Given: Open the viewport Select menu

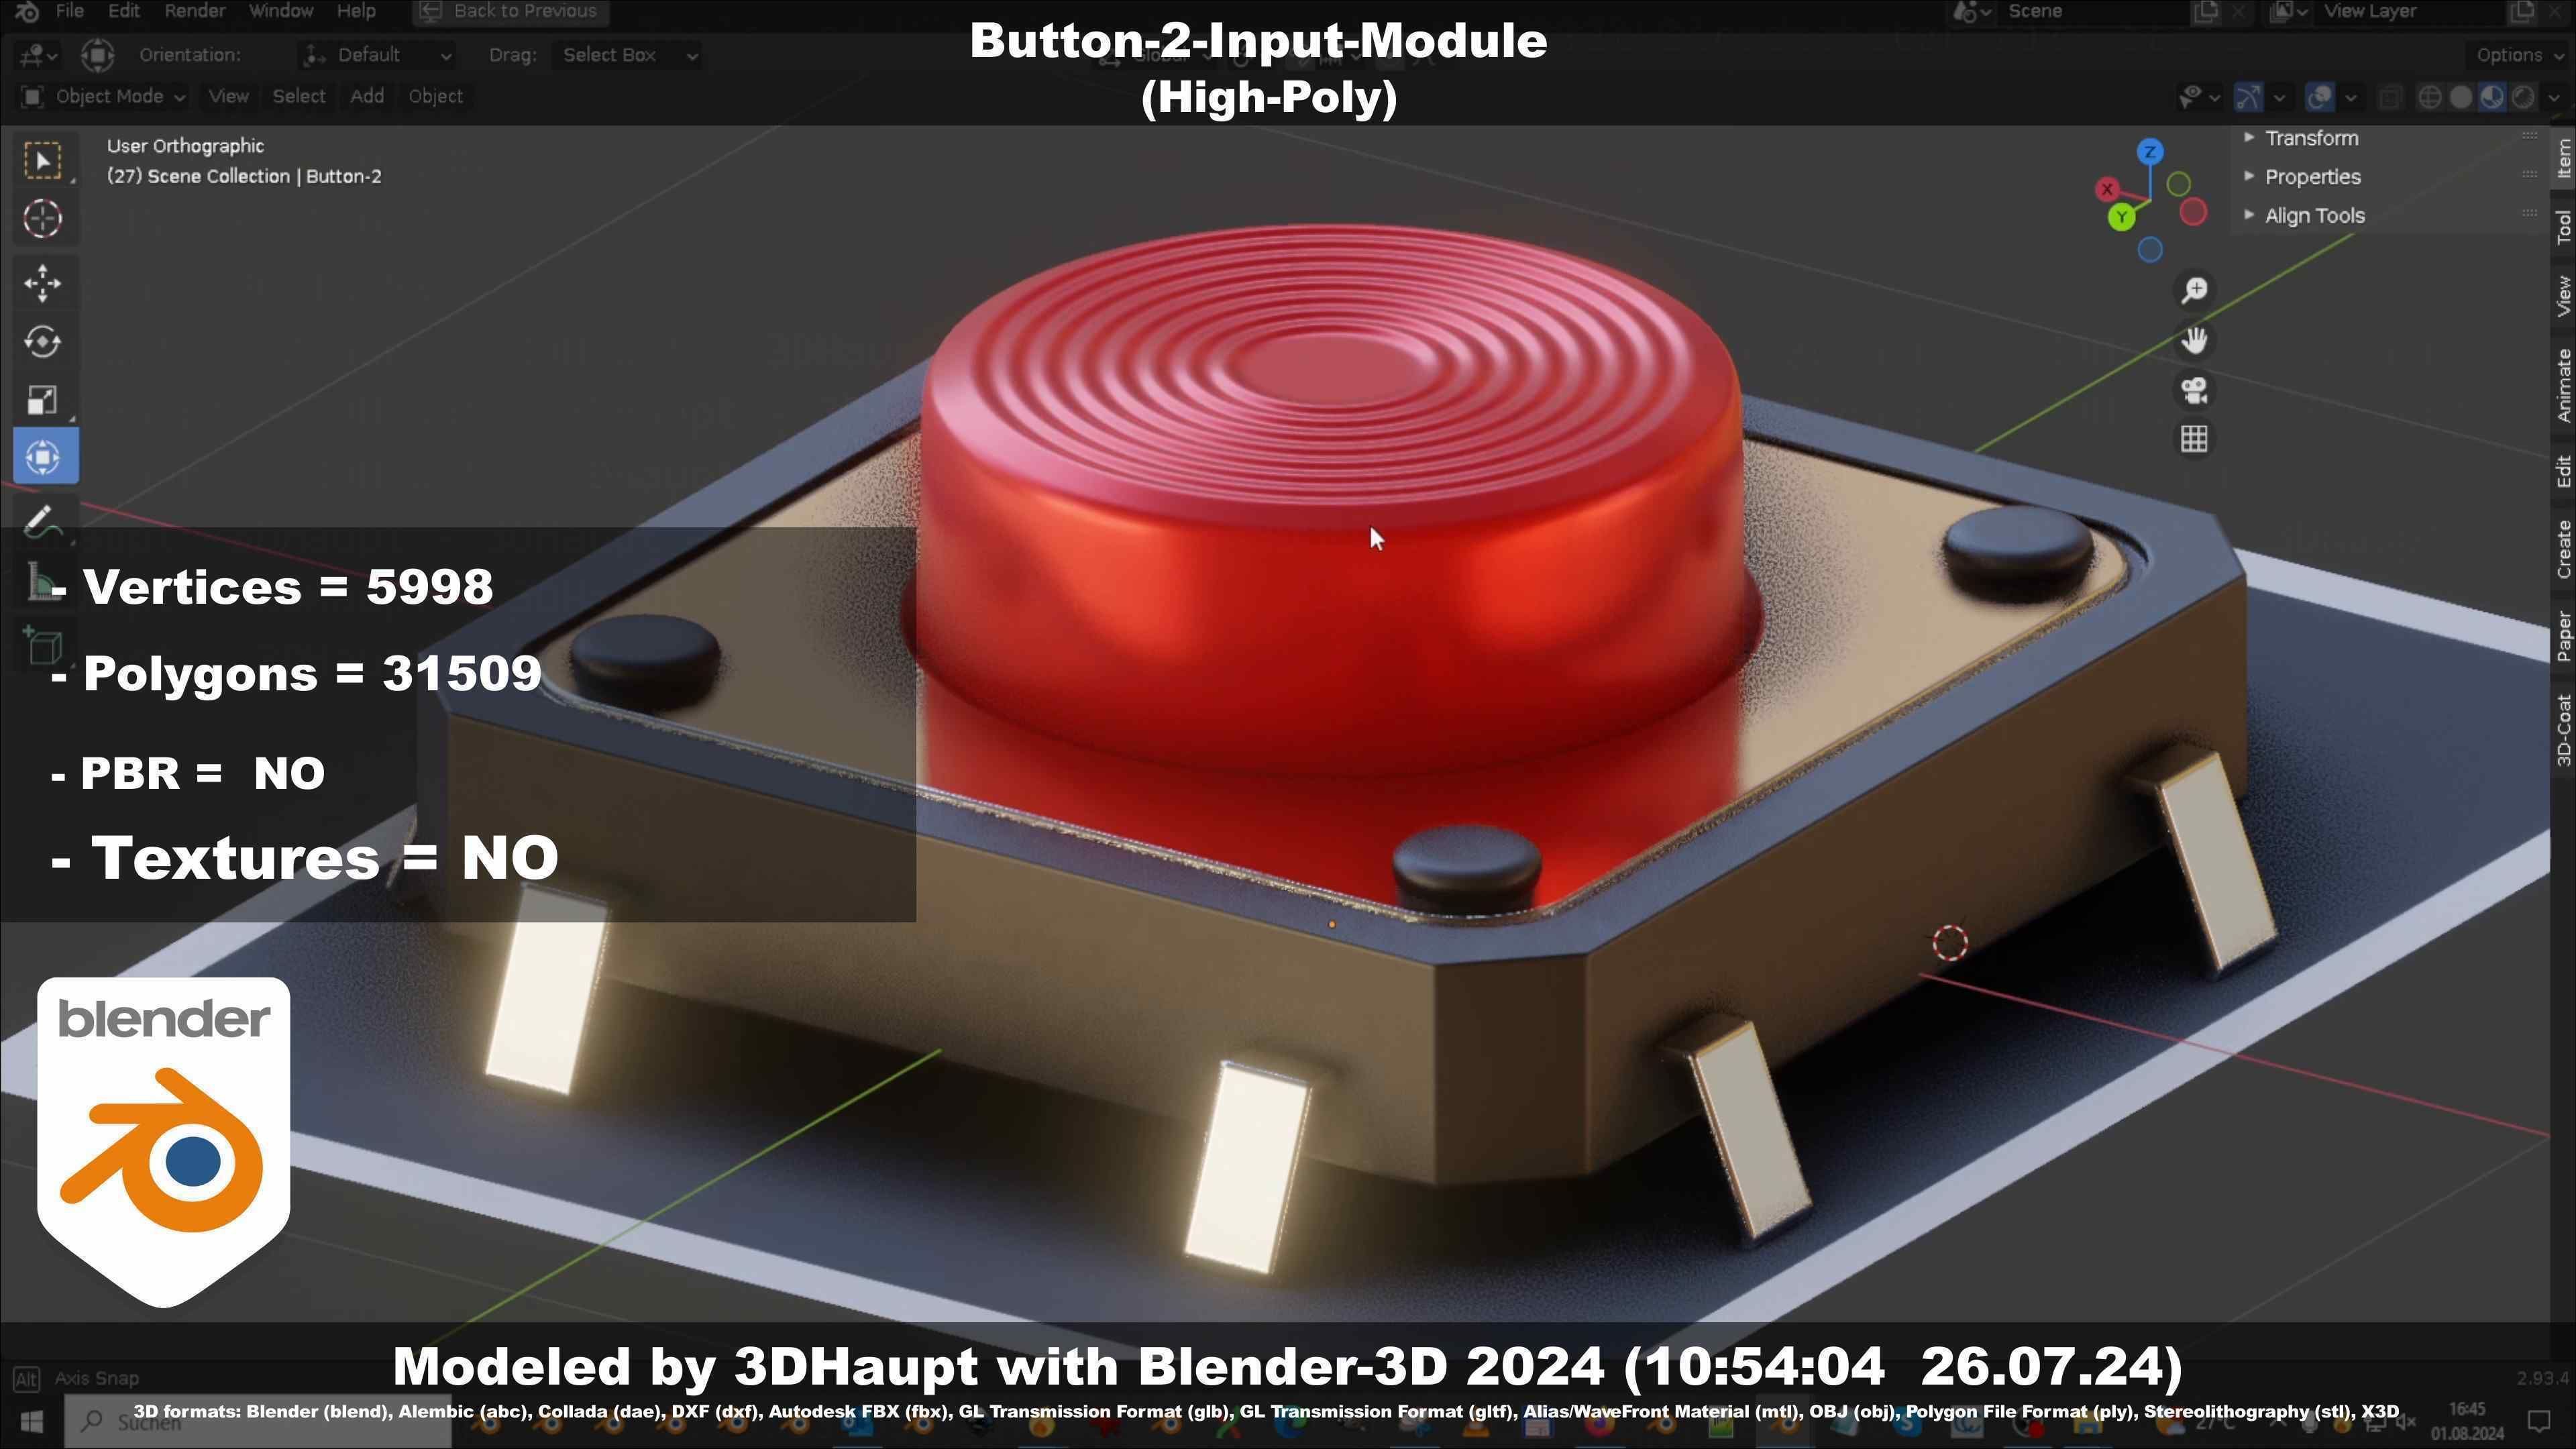Looking at the screenshot, I should (299, 97).
